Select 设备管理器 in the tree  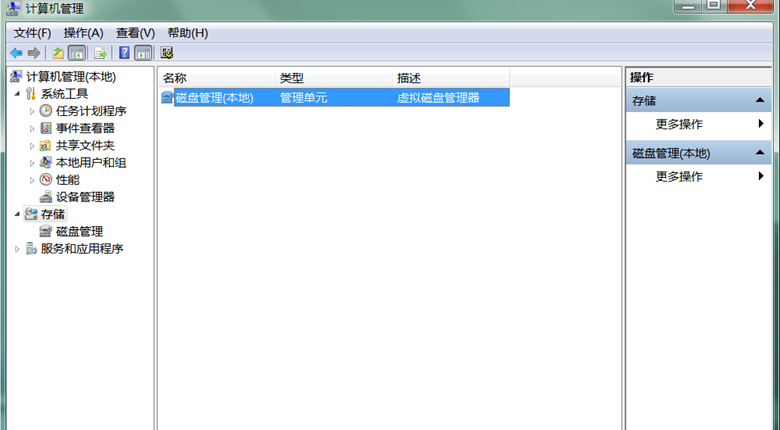click(85, 197)
